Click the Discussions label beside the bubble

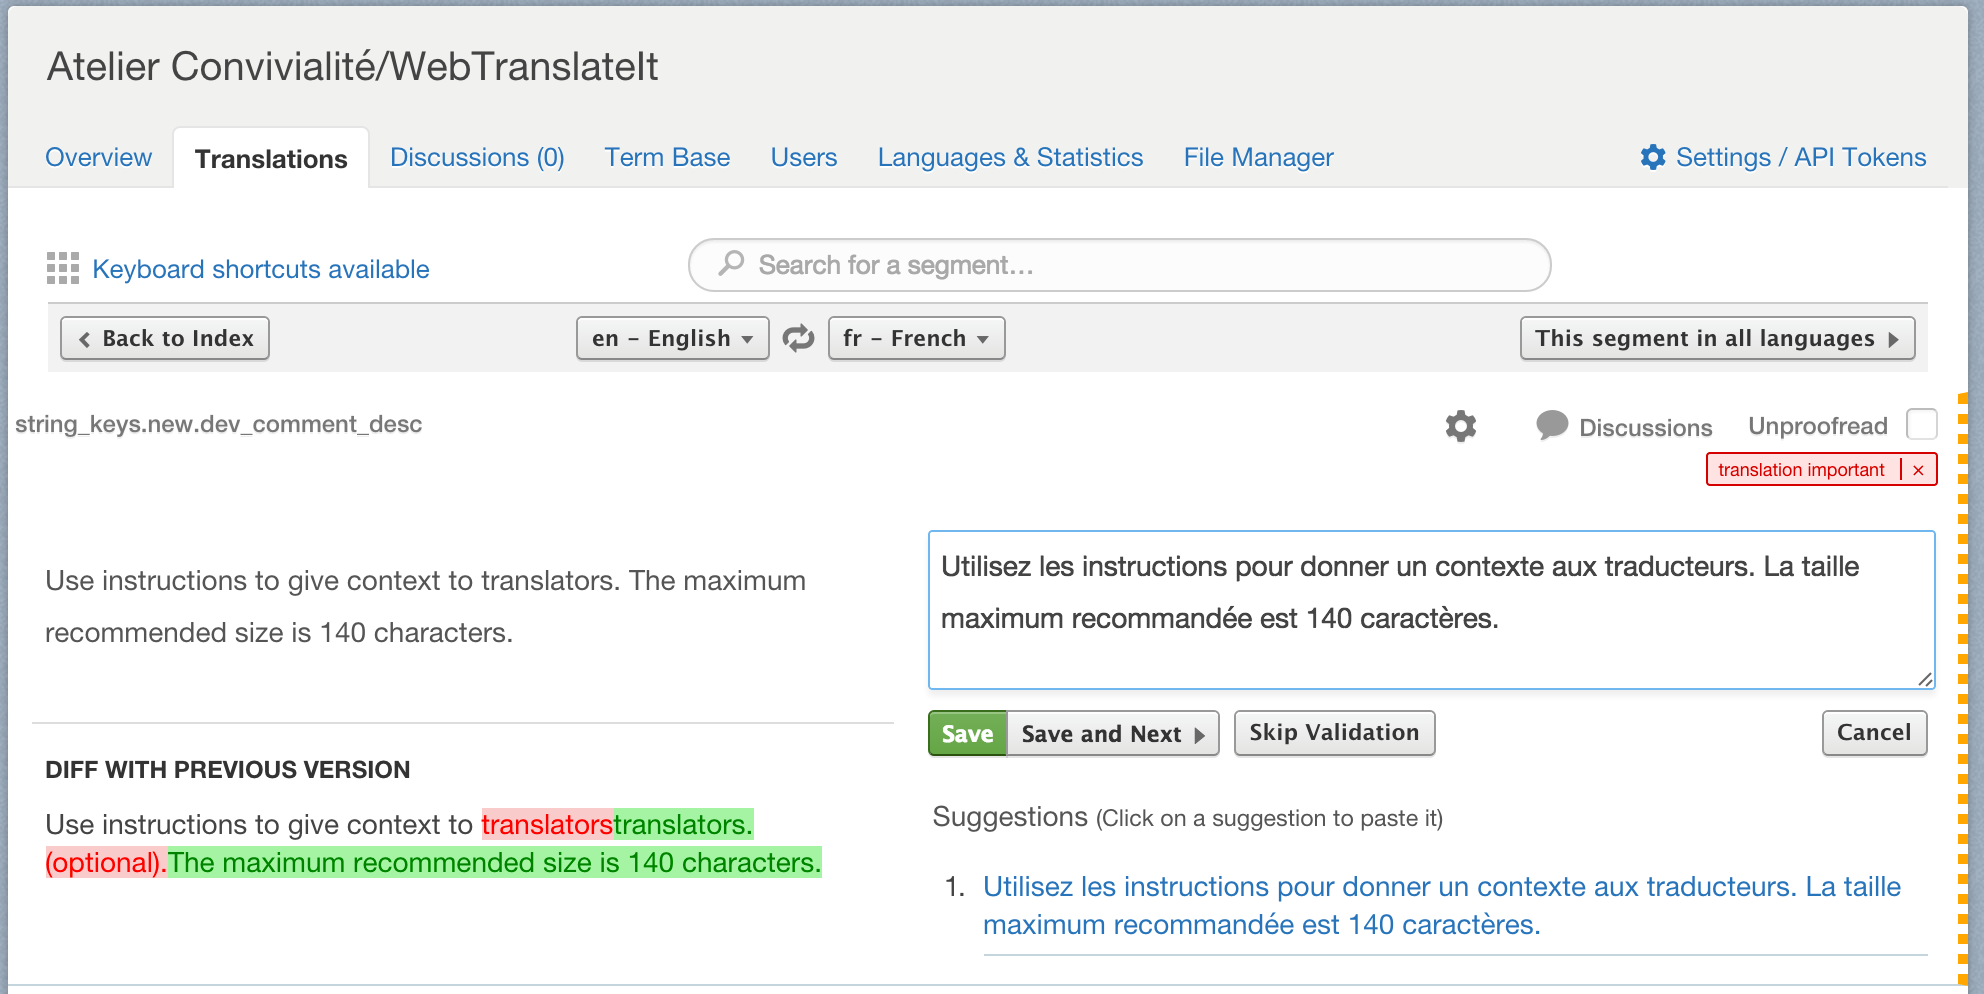pos(1645,427)
